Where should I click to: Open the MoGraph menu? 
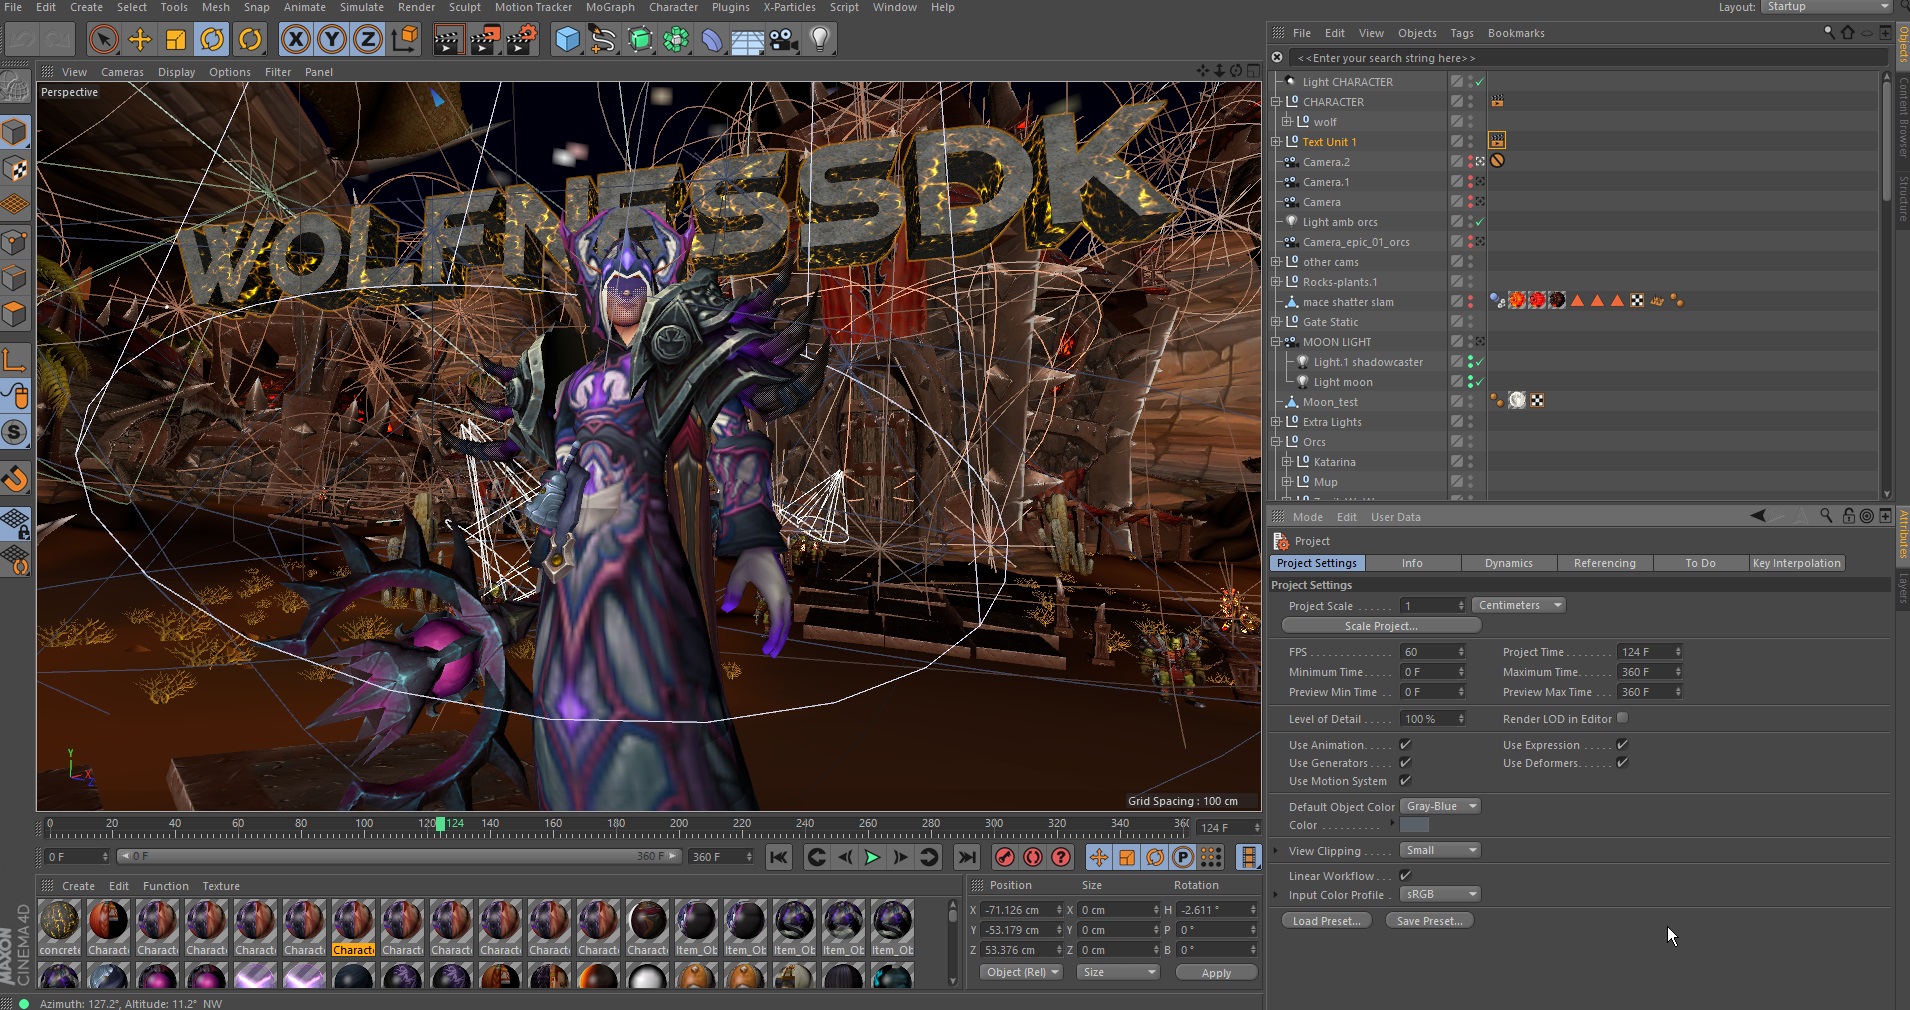click(610, 7)
